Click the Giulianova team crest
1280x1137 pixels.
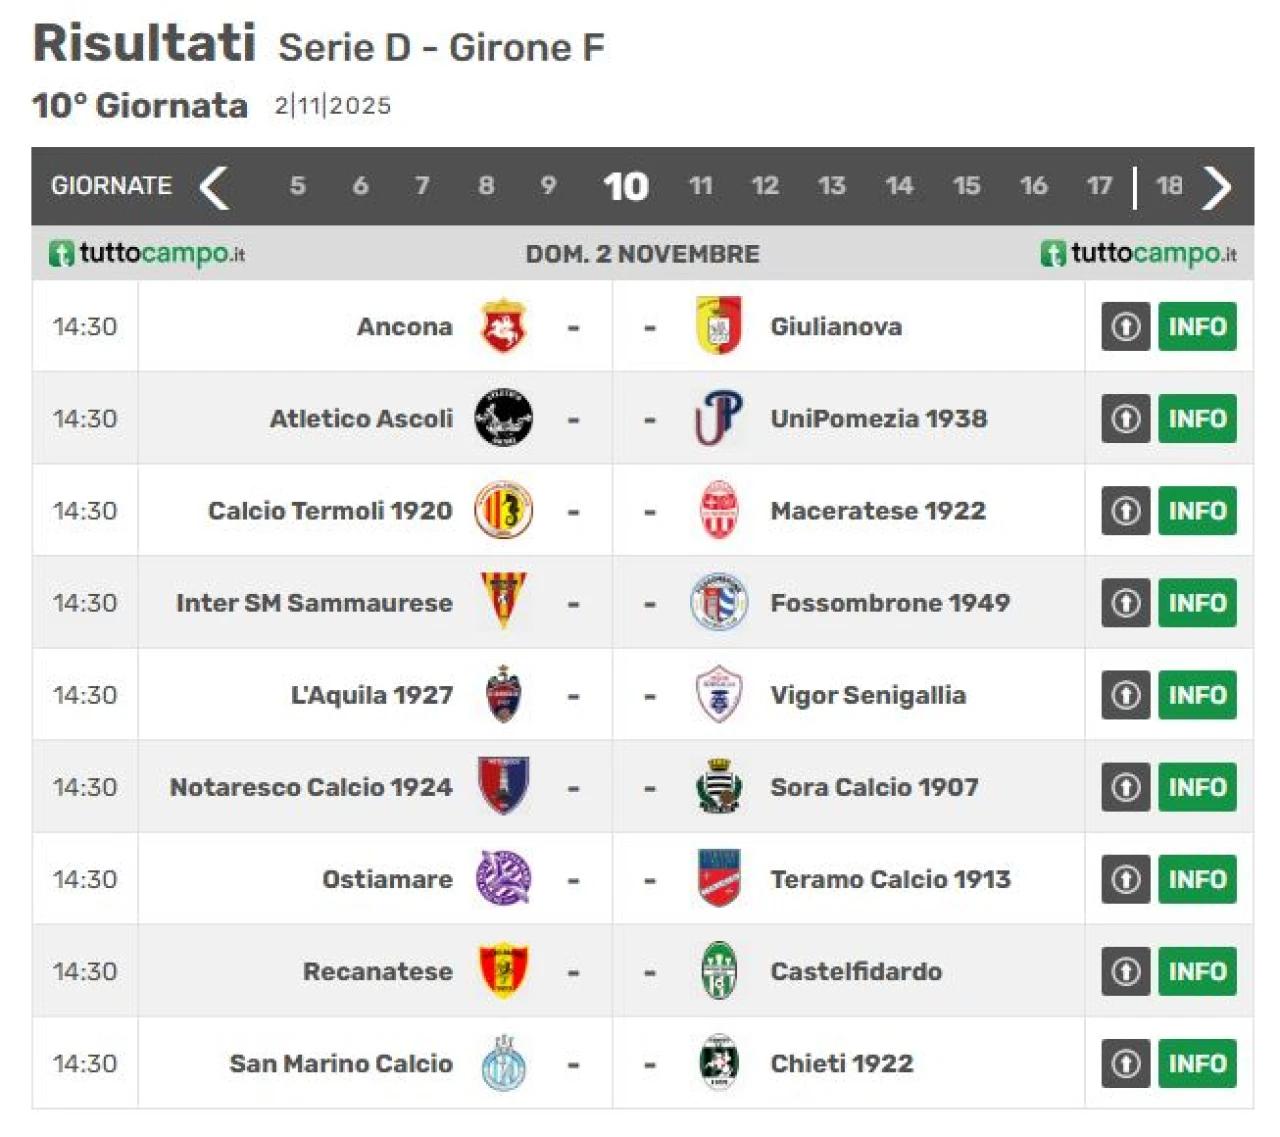(718, 326)
